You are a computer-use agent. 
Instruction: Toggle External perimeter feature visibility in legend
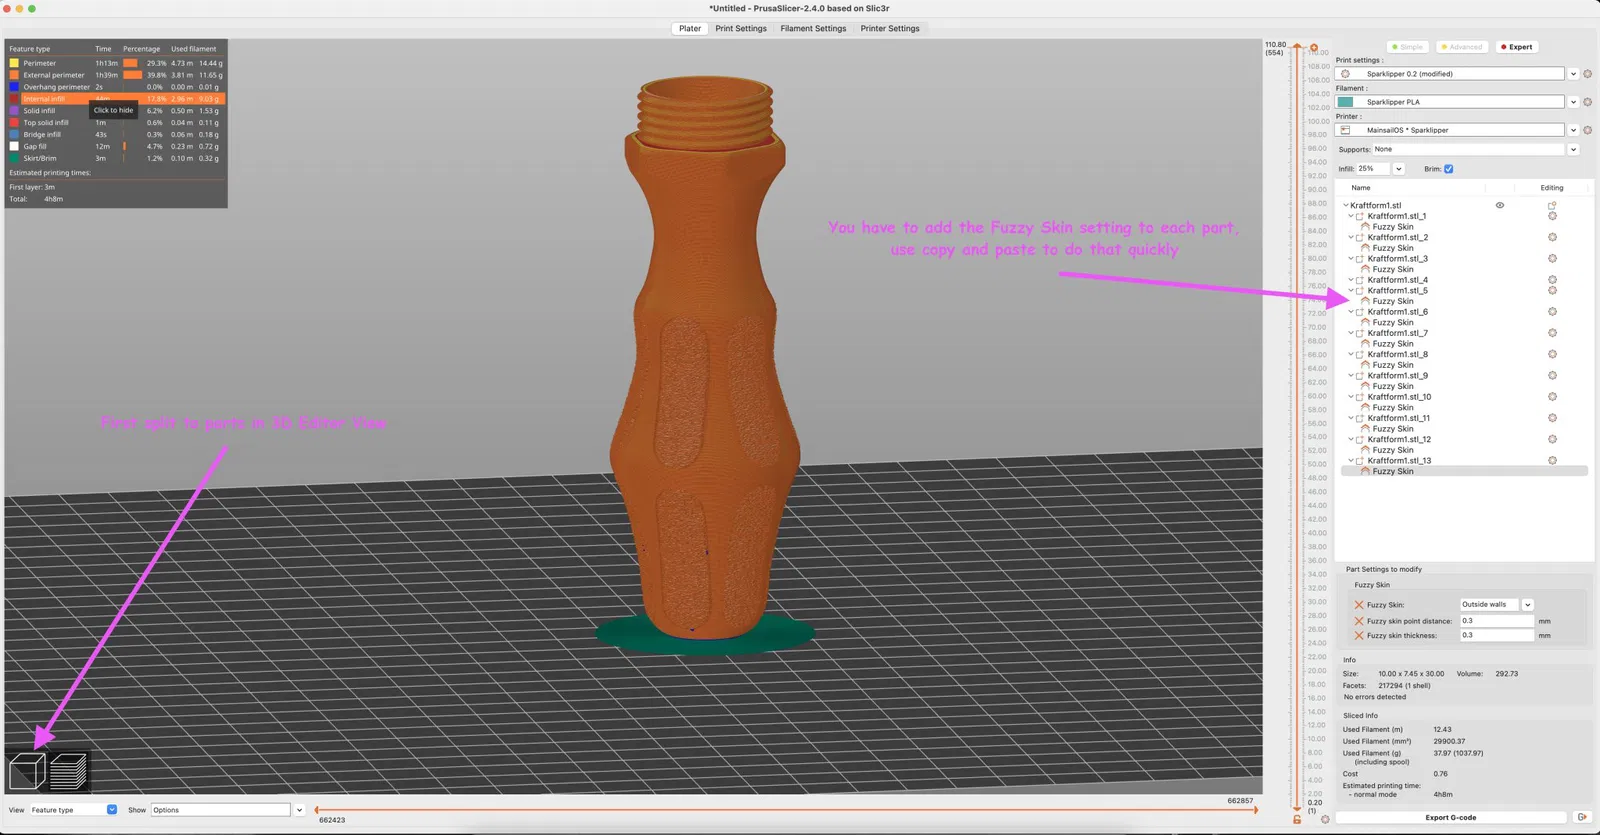click(x=115, y=75)
